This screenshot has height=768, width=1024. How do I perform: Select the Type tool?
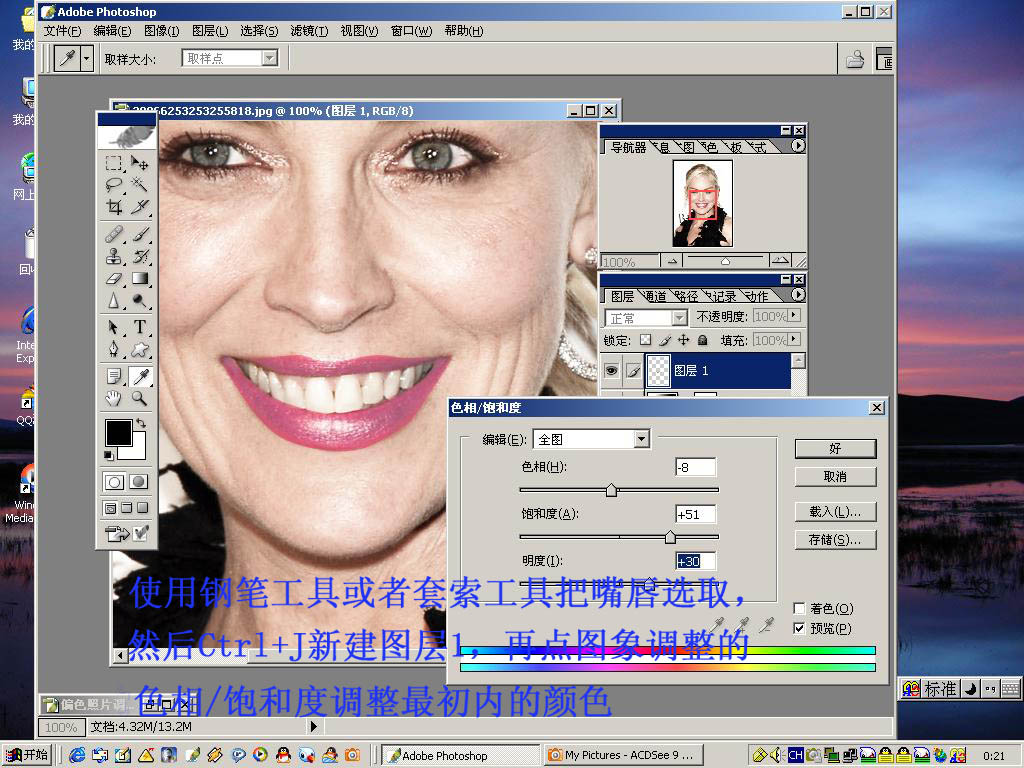pos(139,327)
